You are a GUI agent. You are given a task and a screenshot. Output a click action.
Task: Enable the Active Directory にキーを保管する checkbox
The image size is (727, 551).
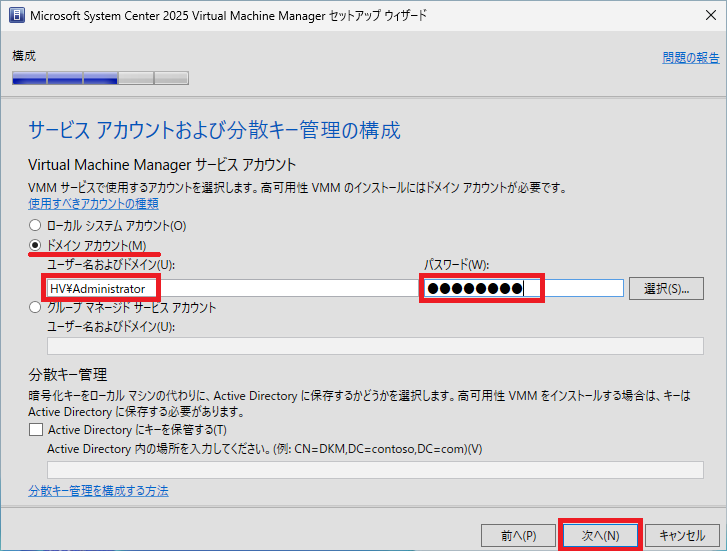point(36,429)
